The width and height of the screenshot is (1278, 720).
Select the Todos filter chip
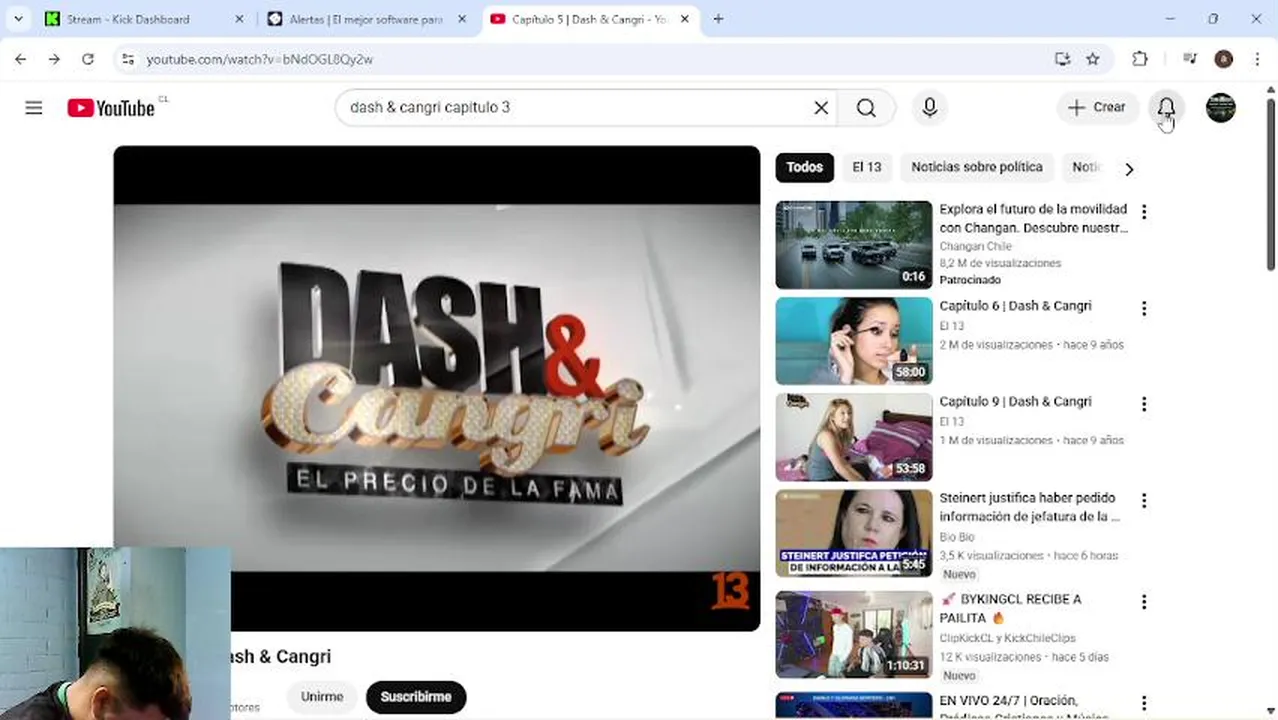[804, 167]
